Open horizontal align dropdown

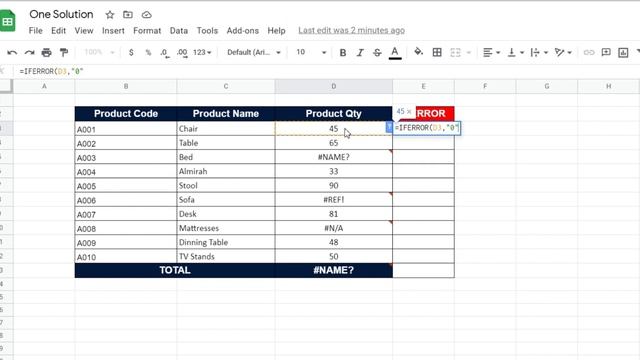[x=491, y=52]
